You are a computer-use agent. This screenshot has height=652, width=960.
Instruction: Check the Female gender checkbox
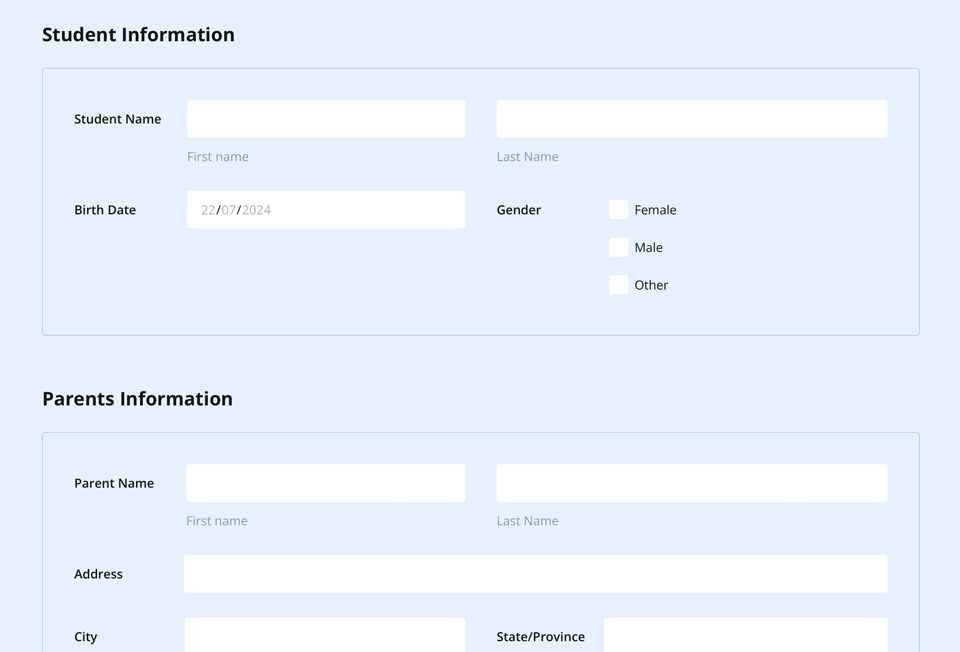(x=618, y=210)
